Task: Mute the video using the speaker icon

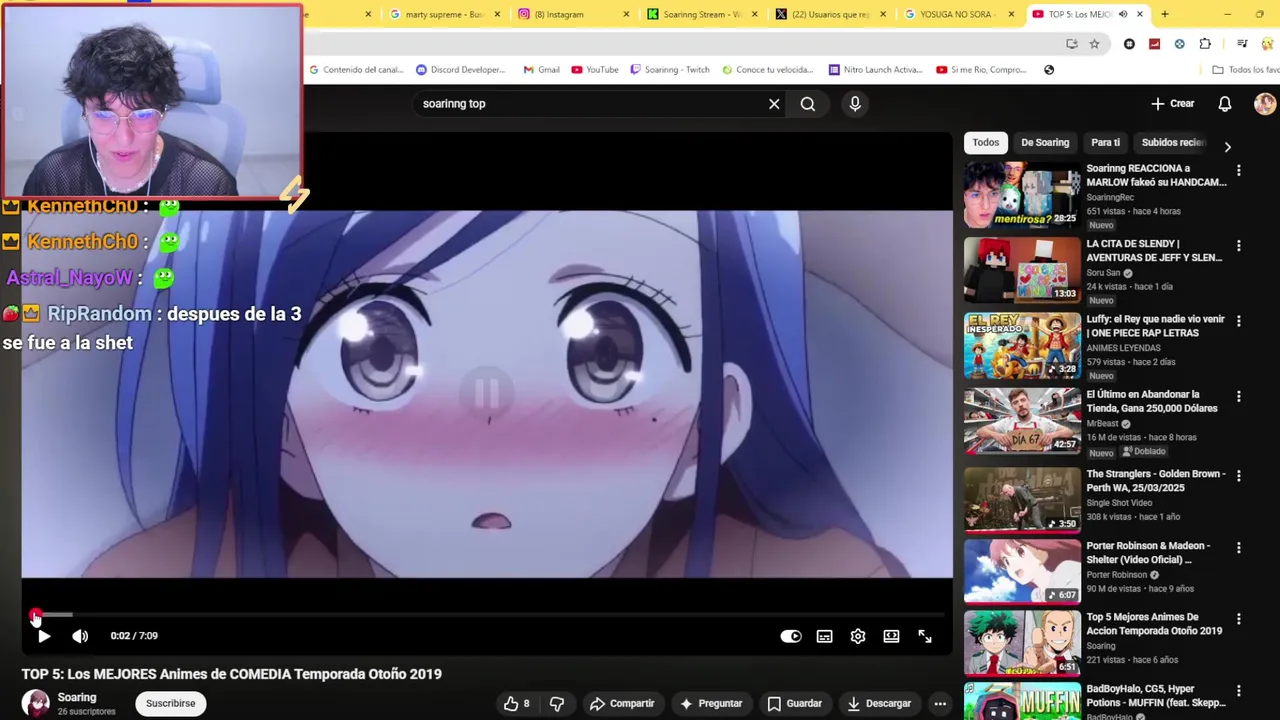Action: click(80, 636)
